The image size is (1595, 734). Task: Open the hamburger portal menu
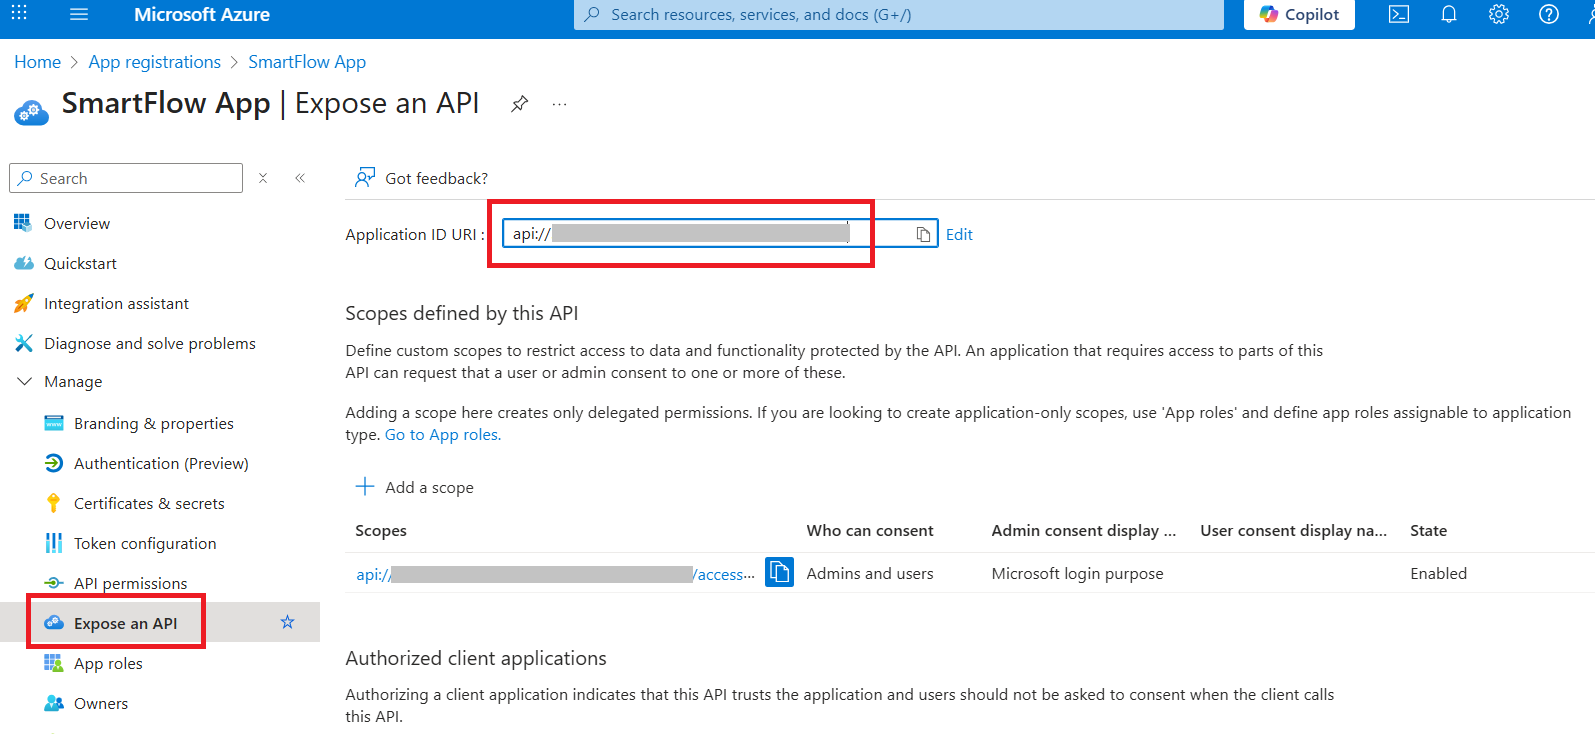point(79,14)
